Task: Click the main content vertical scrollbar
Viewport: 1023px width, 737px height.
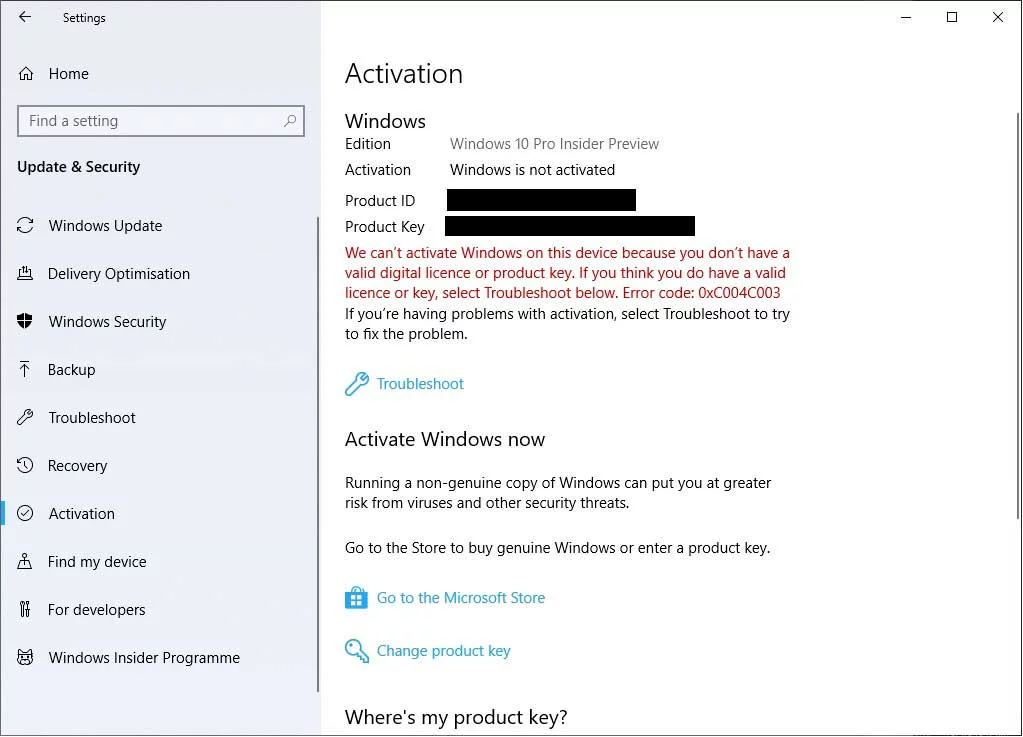Action: point(1018,316)
